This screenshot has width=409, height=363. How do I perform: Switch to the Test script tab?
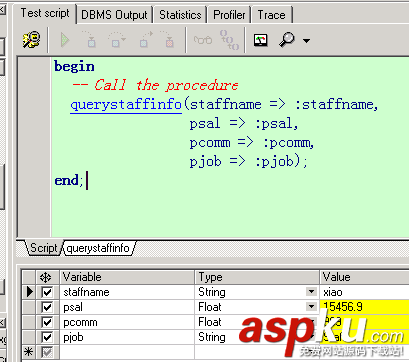coord(45,13)
